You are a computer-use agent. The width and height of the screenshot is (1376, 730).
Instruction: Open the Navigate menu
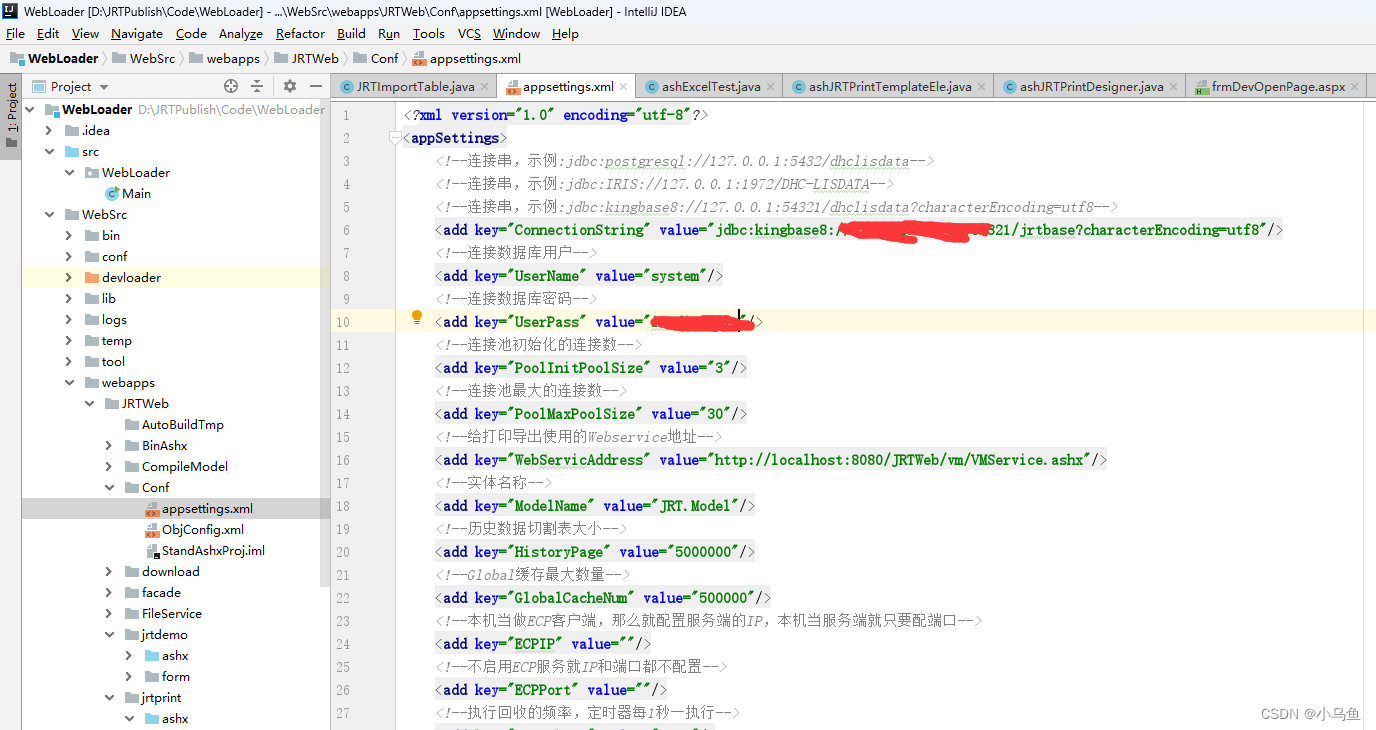137,33
